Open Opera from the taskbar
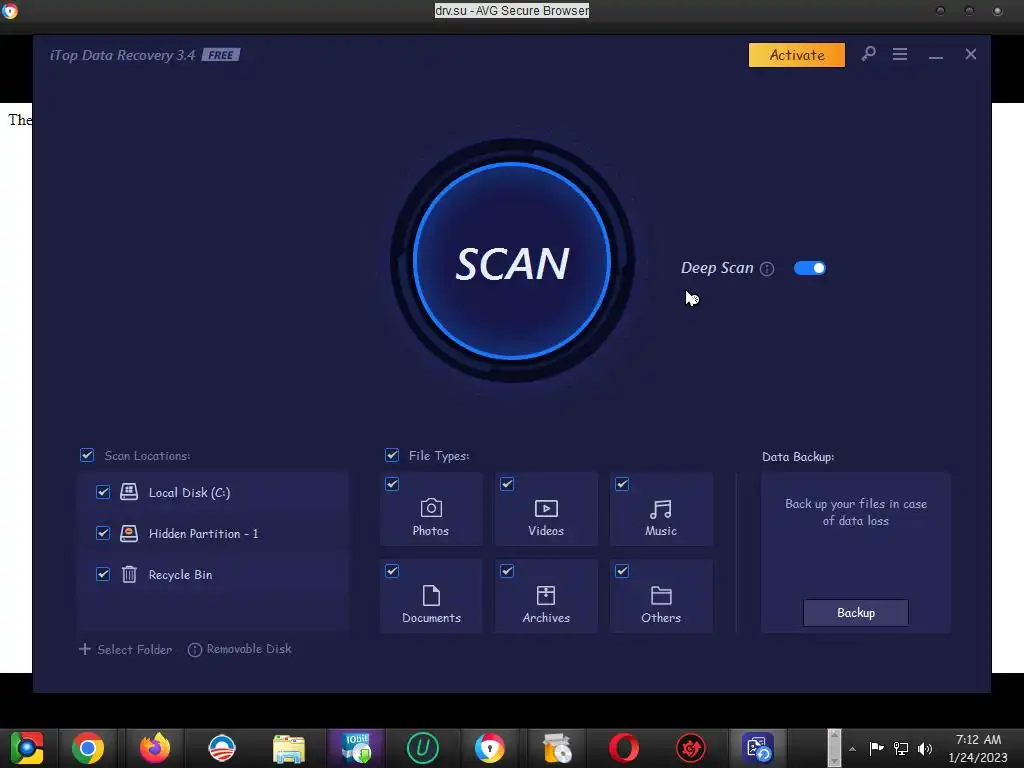The width and height of the screenshot is (1024, 768). [x=624, y=748]
